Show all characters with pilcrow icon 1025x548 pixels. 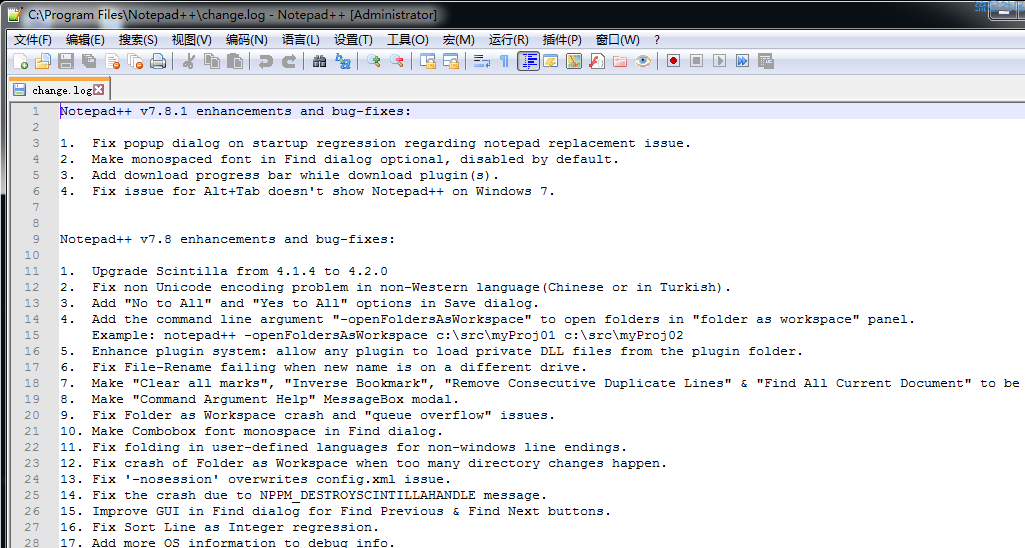tap(504, 61)
